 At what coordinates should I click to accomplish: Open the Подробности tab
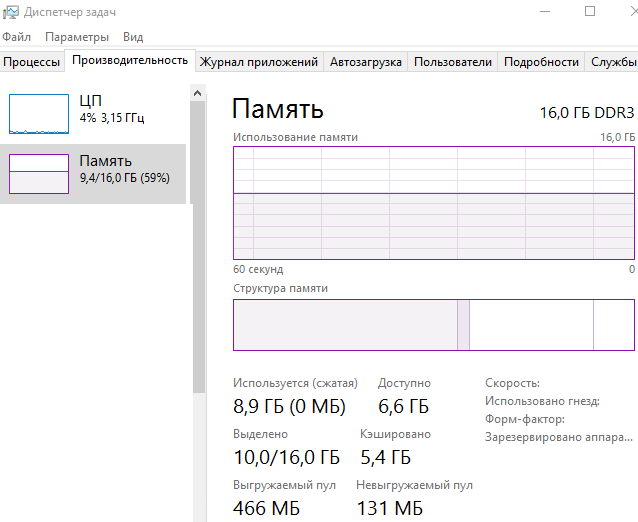pos(541,62)
